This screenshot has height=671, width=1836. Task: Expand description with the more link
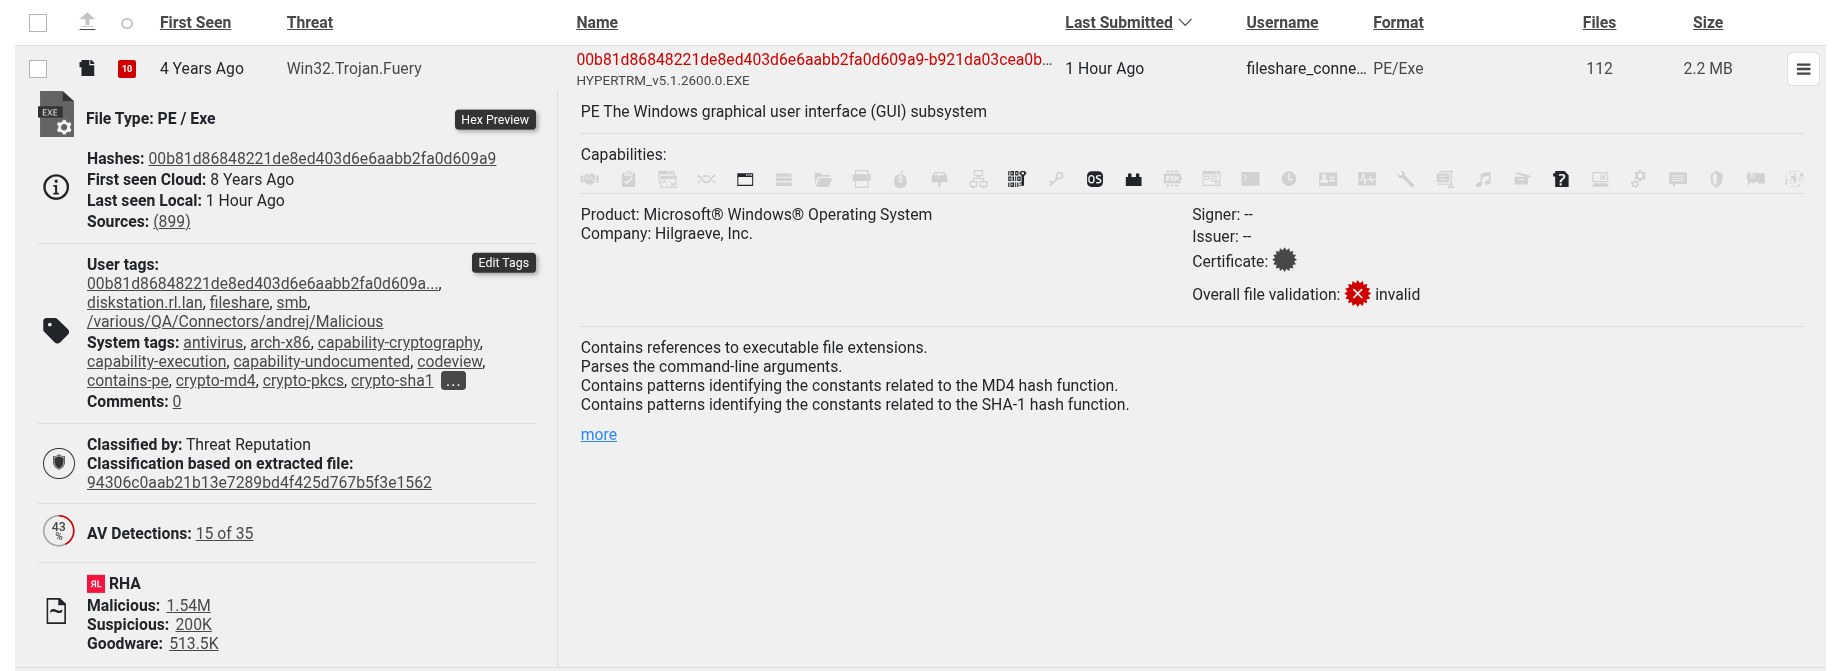click(x=599, y=434)
